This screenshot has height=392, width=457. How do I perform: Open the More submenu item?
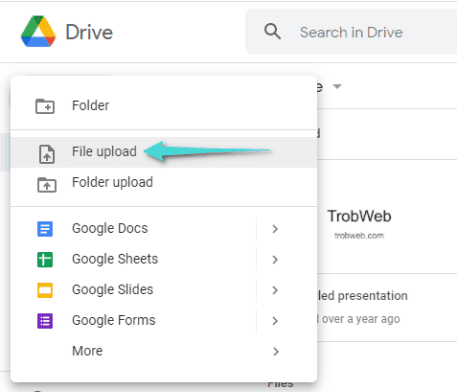[164, 351]
